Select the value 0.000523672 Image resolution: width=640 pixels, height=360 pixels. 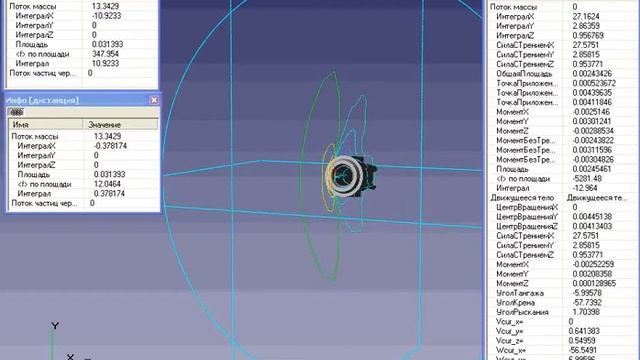pos(594,83)
